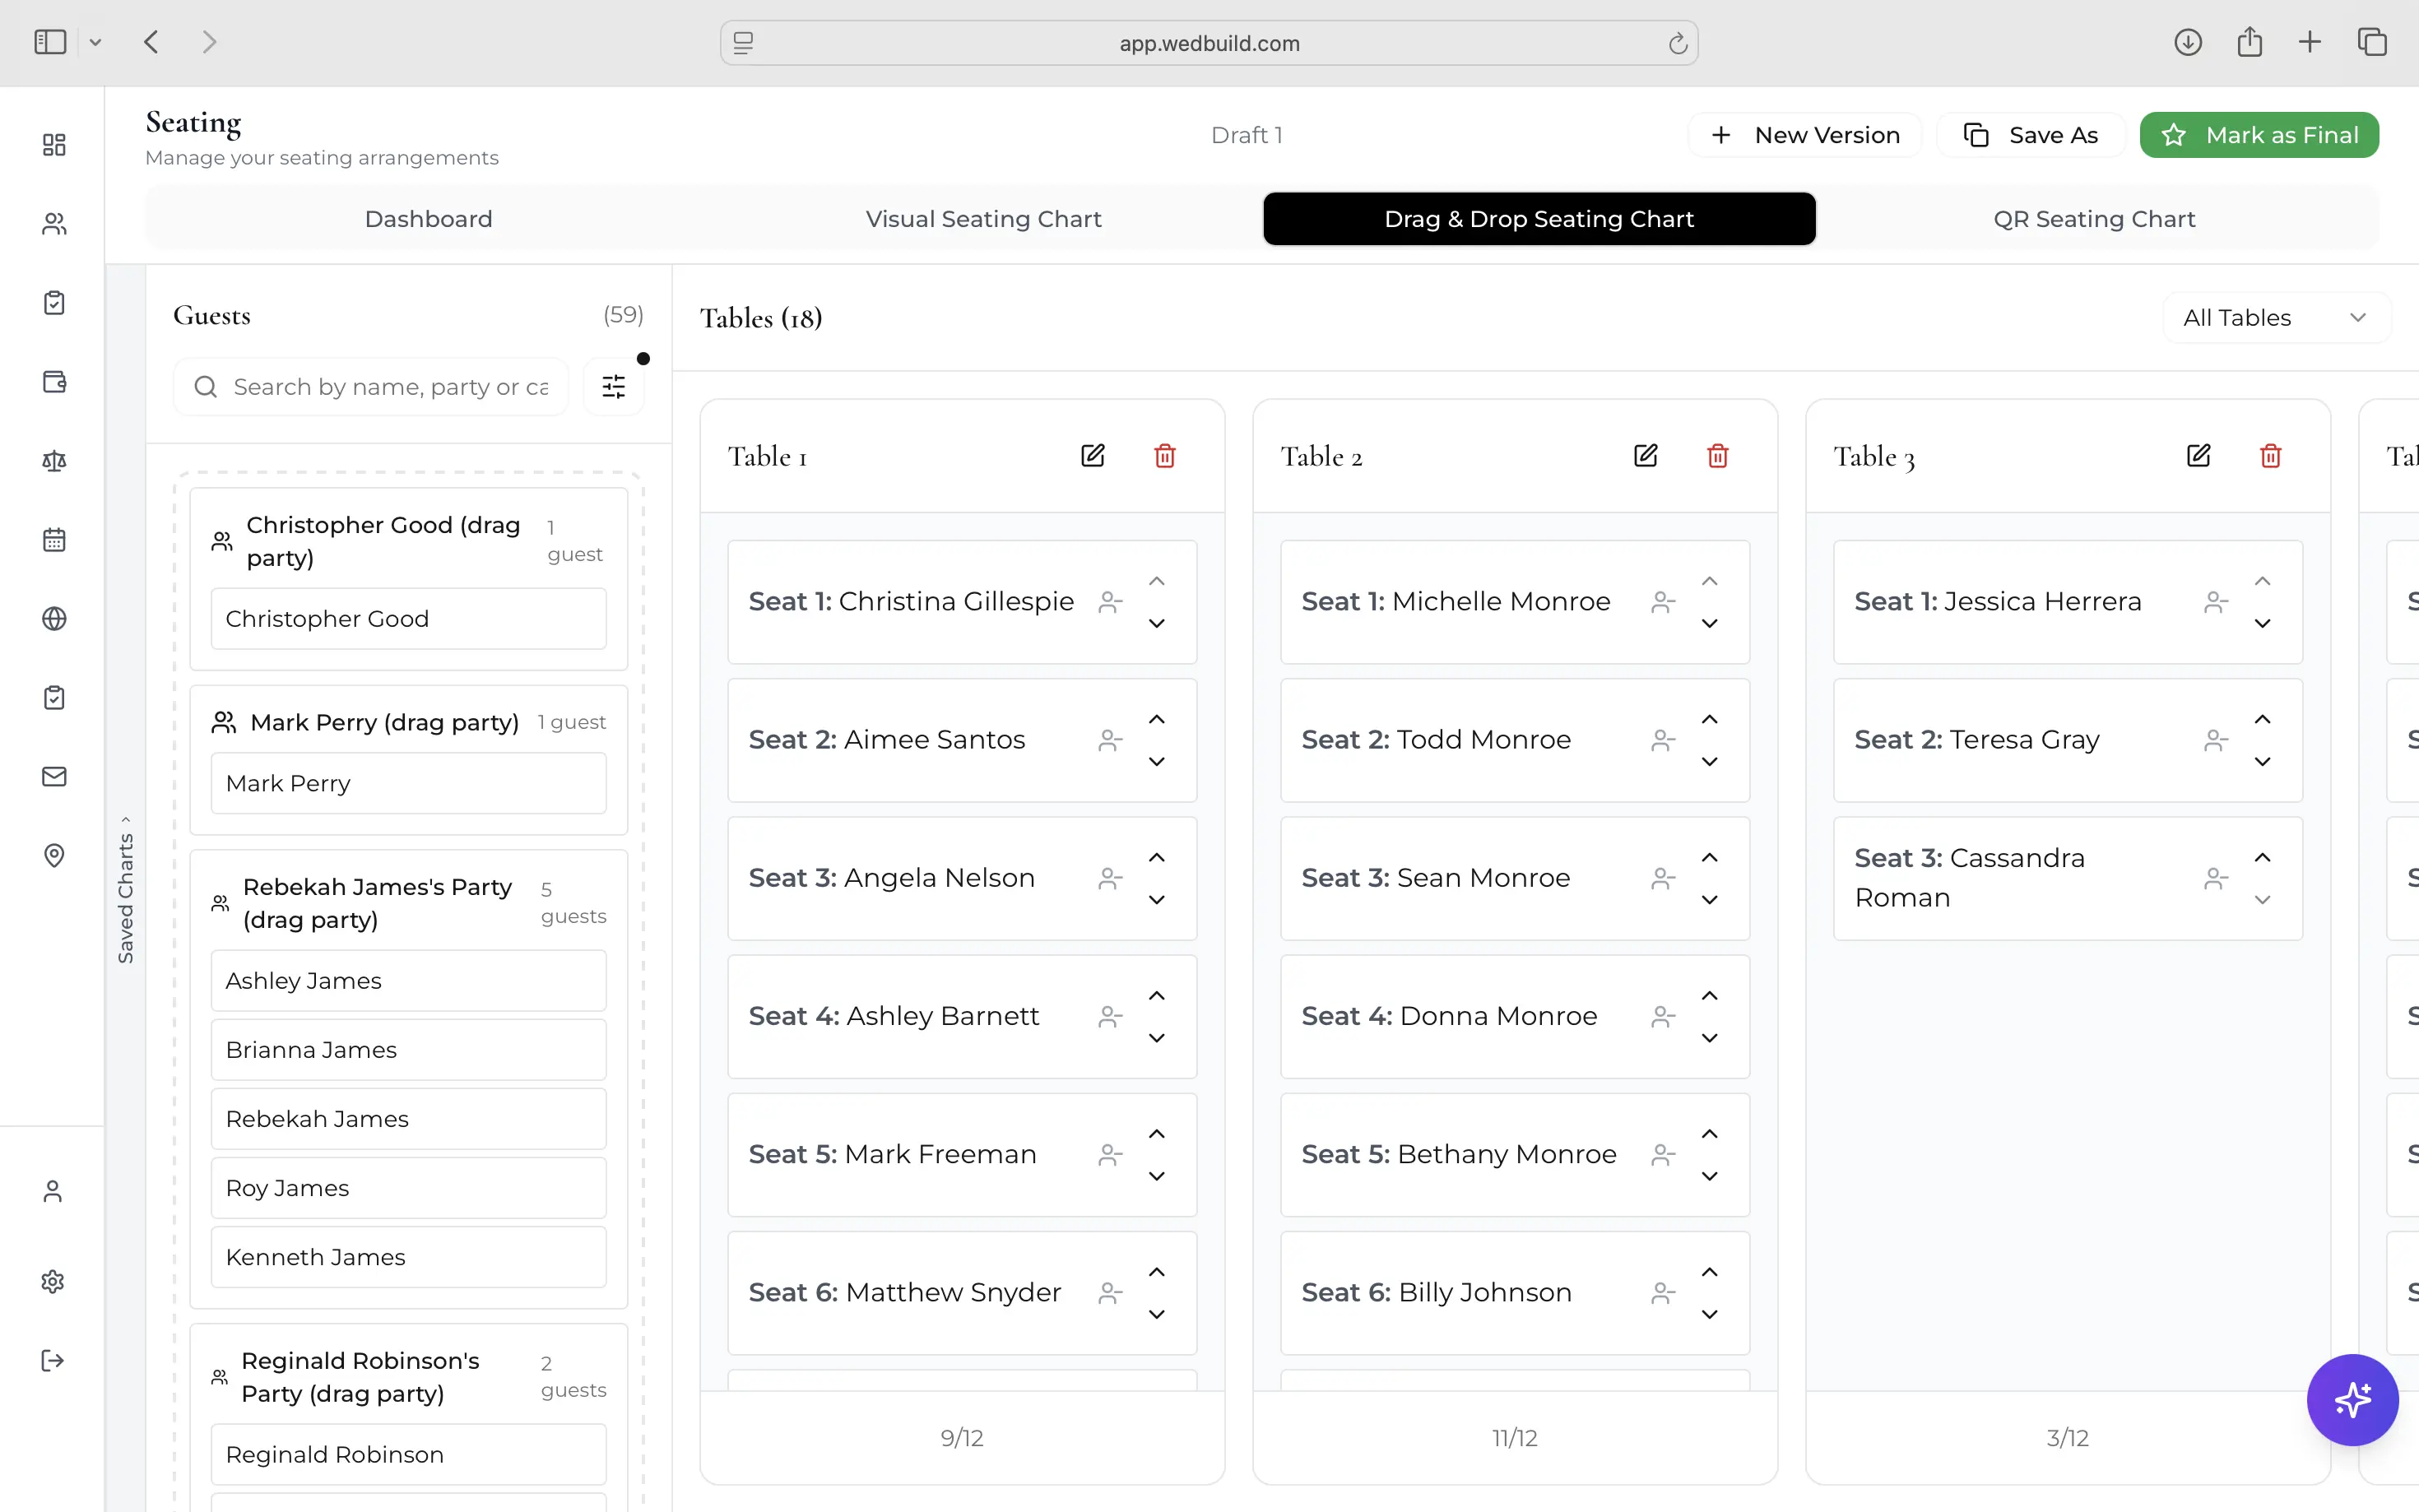Click the browser downloads icon

point(2188,42)
